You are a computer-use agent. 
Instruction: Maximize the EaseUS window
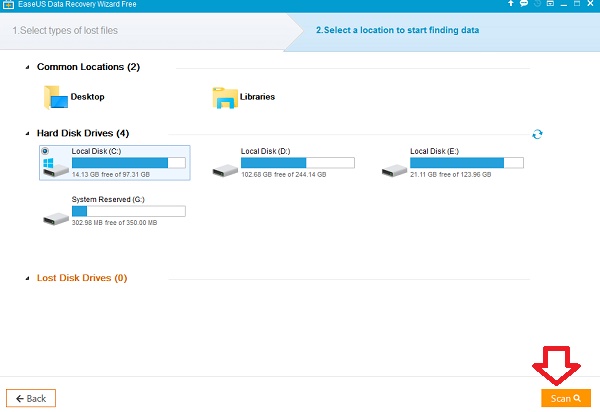[x=577, y=3]
